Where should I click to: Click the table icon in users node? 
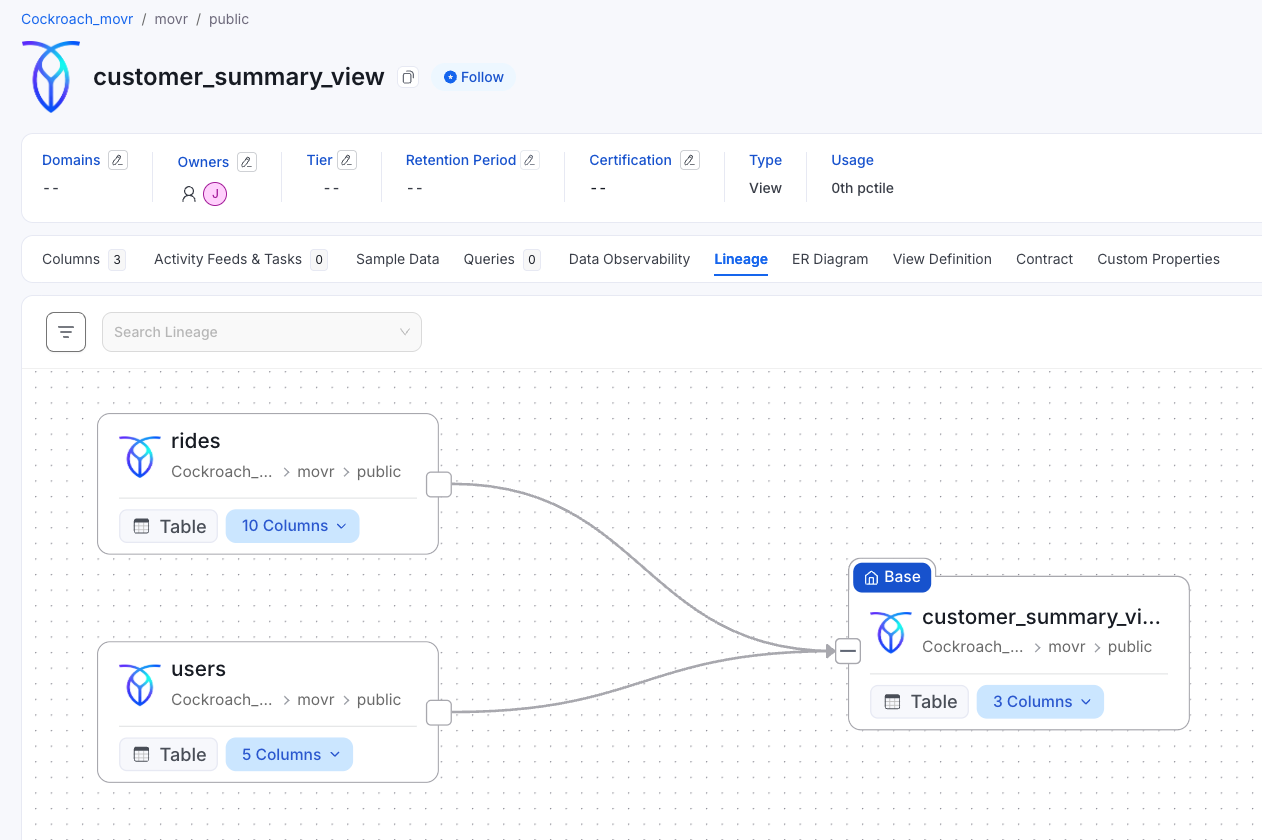click(x=141, y=754)
